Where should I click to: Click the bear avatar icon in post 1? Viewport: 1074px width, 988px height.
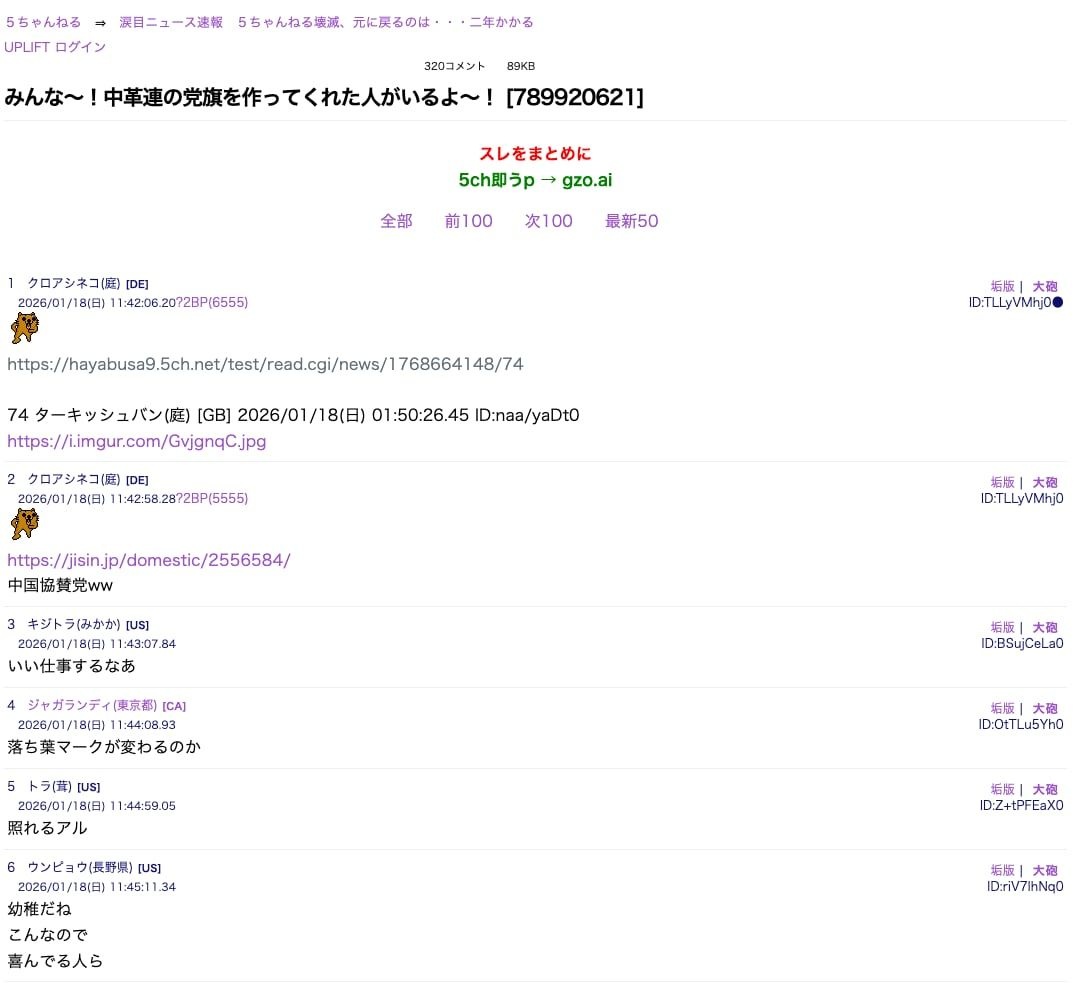(x=25, y=327)
